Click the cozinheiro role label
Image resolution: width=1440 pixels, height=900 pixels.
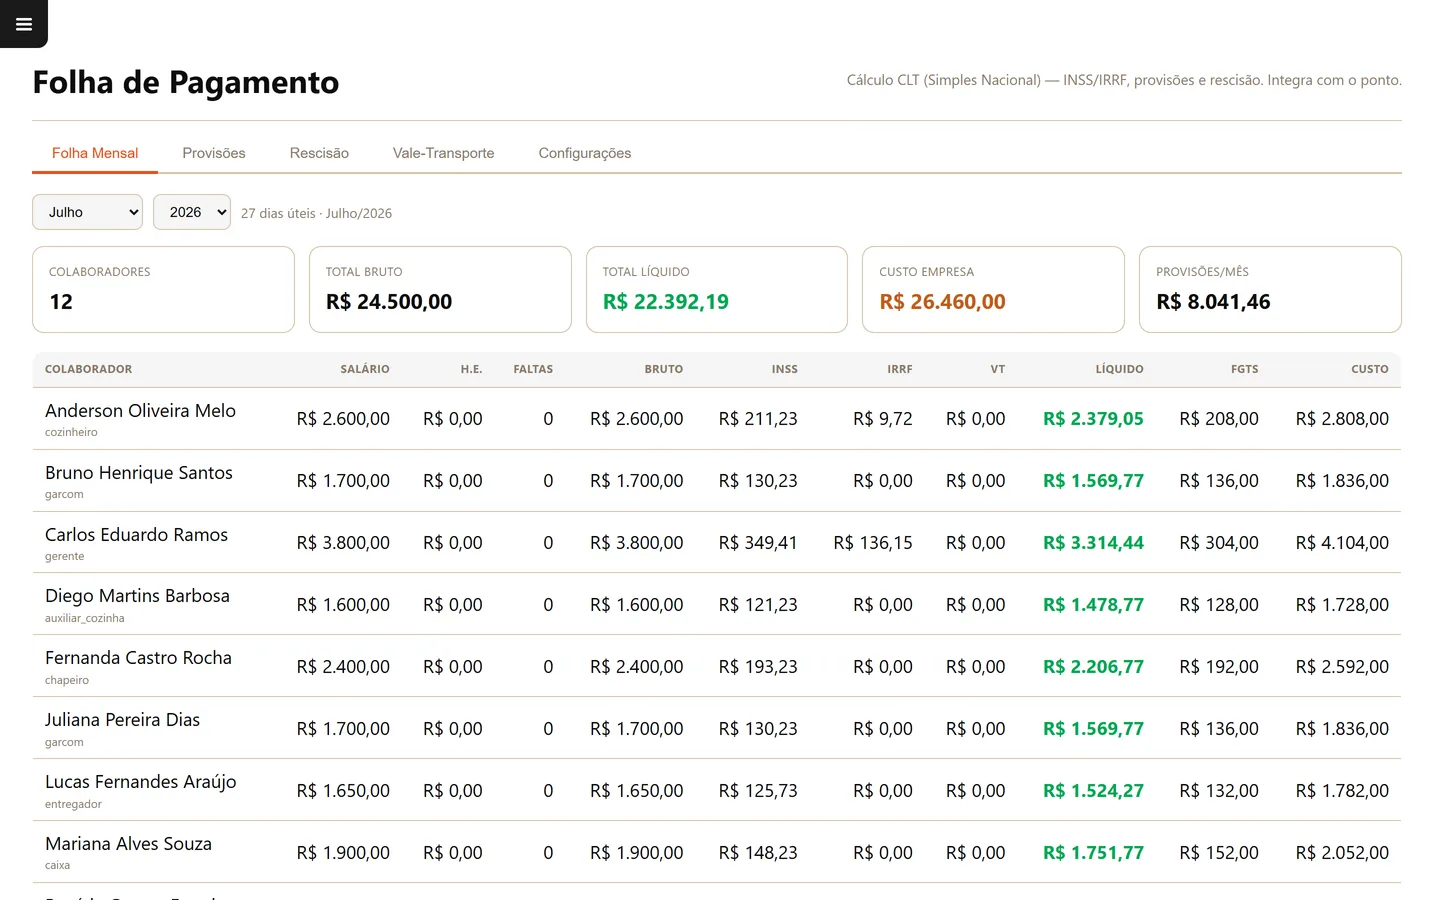71,432
